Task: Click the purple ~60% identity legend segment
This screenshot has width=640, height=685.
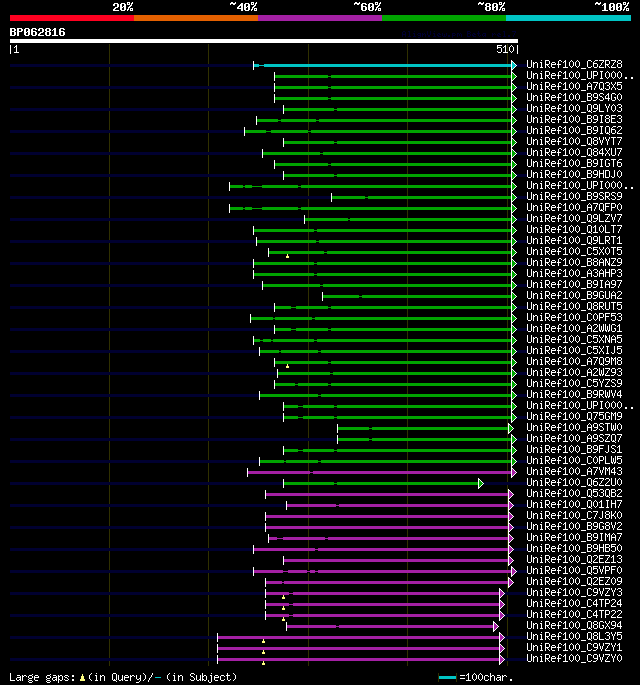Action: (x=320, y=18)
